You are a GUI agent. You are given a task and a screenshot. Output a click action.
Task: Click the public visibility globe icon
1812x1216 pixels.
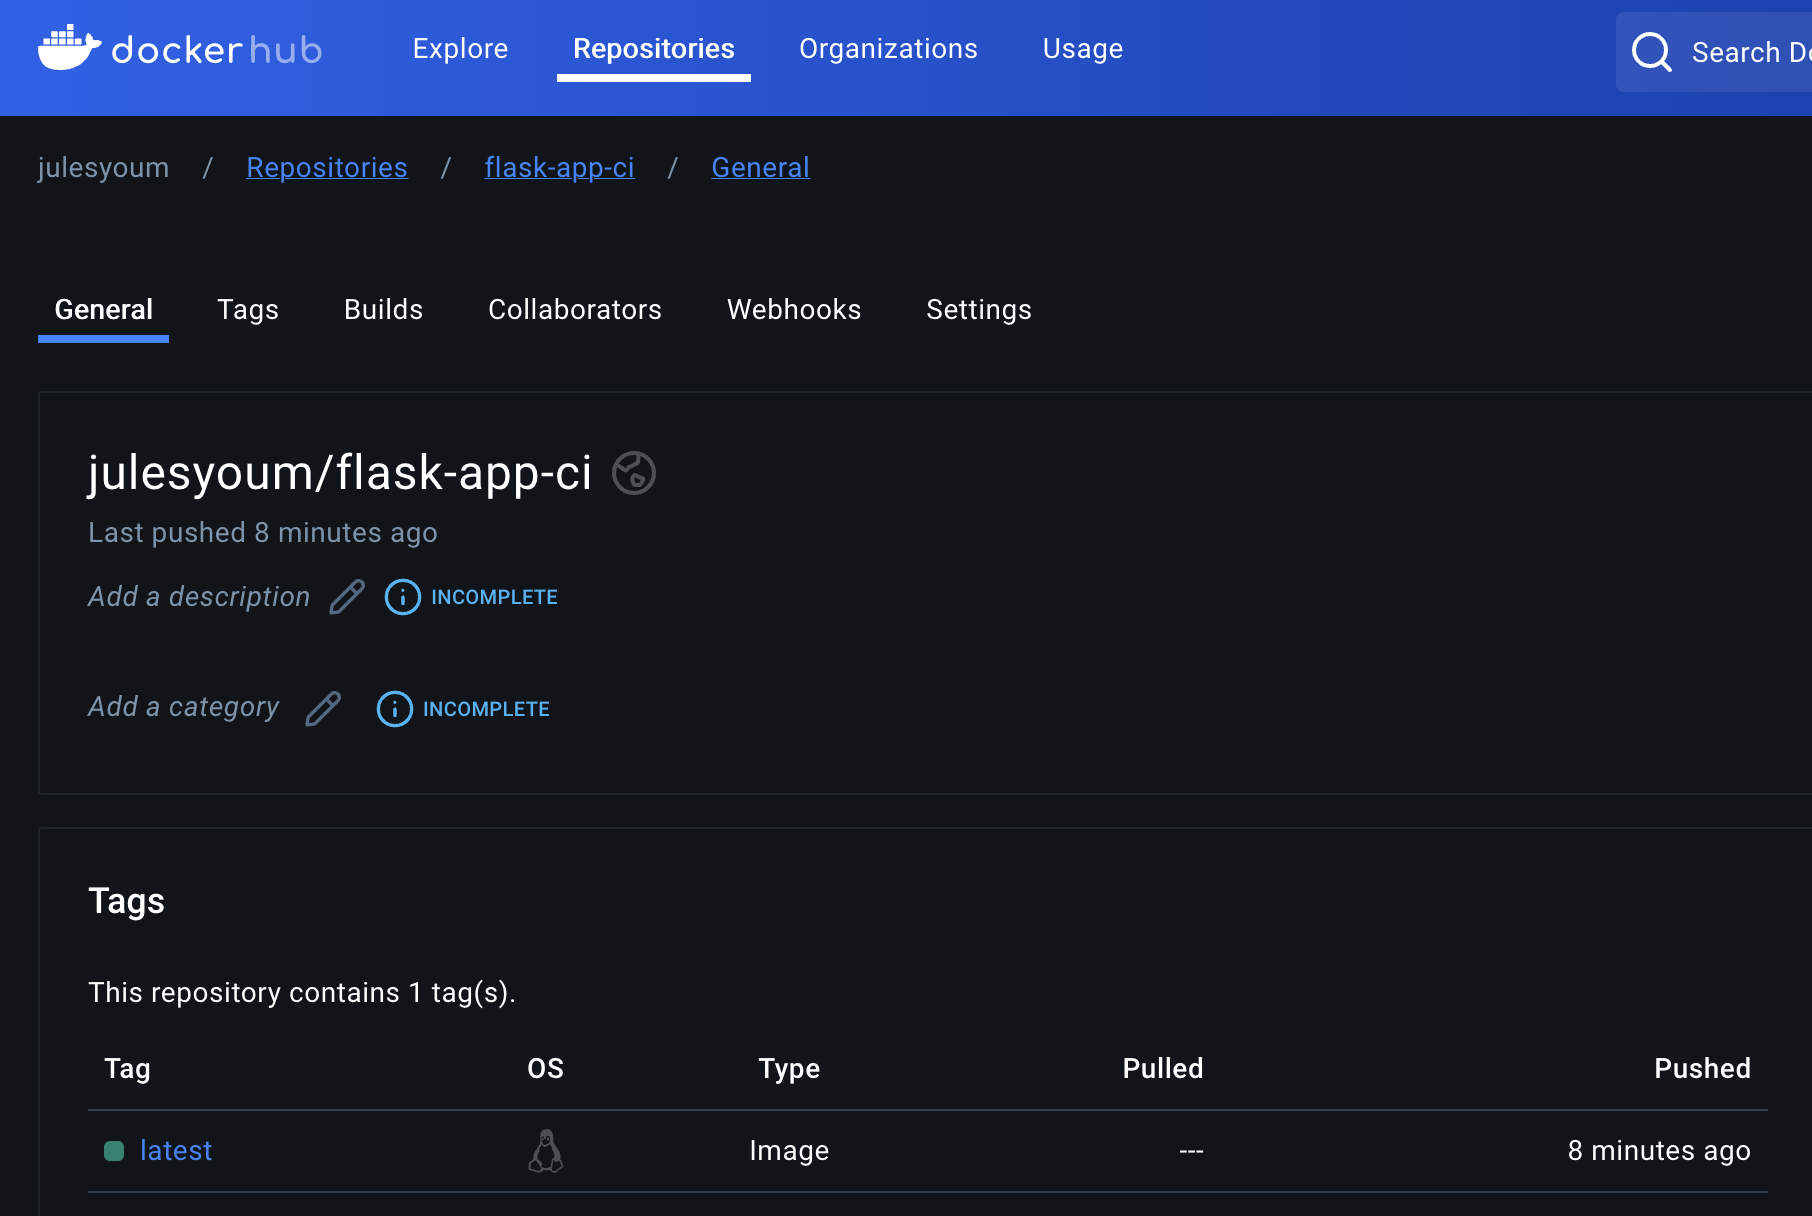[634, 473]
